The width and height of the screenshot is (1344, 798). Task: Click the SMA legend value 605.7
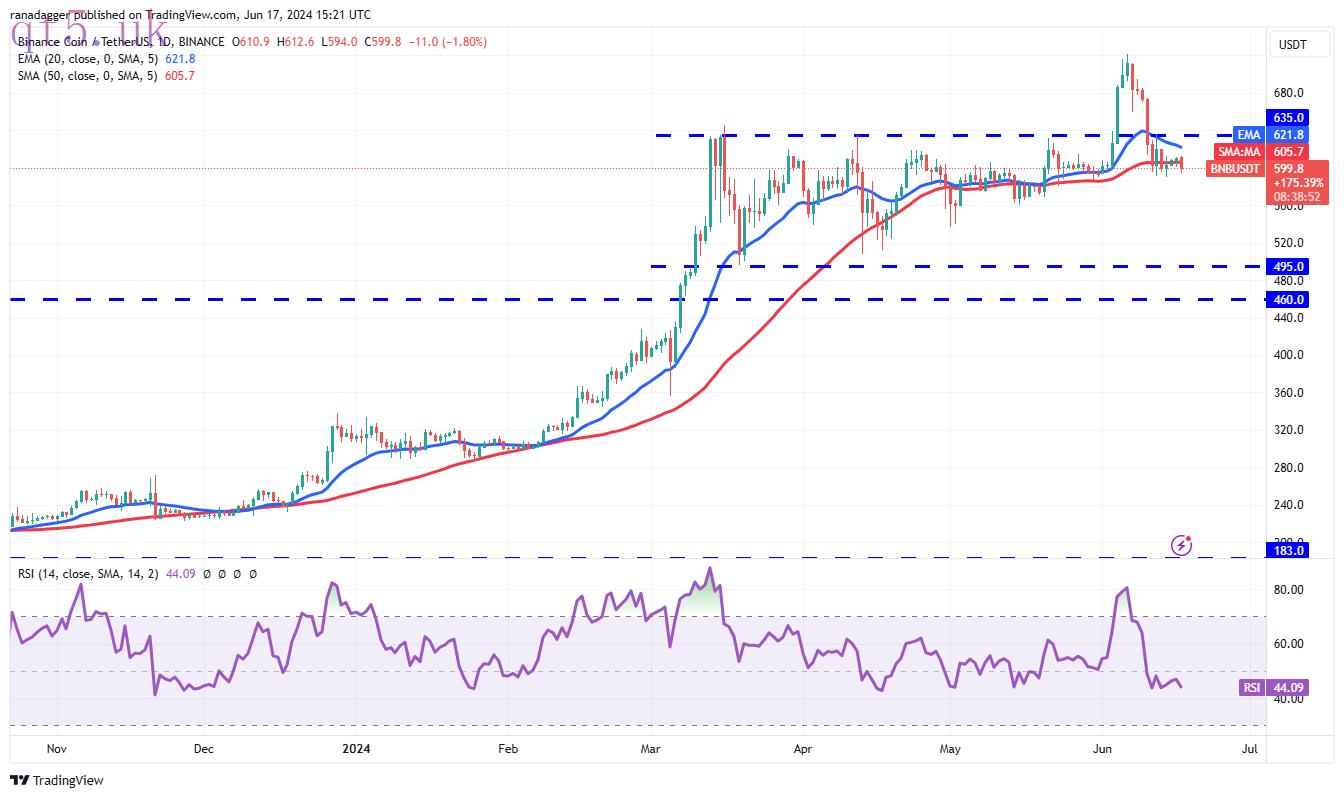tap(181, 76)
